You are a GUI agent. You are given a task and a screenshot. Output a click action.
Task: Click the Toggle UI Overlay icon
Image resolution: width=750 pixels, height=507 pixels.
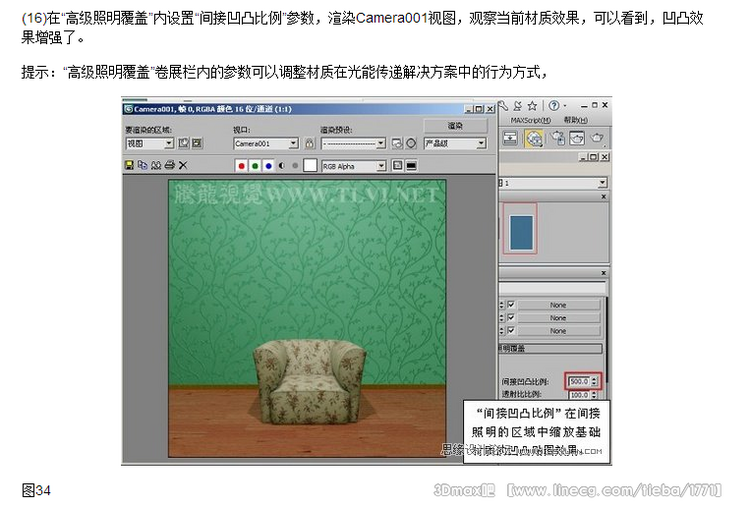coord(397,165)
